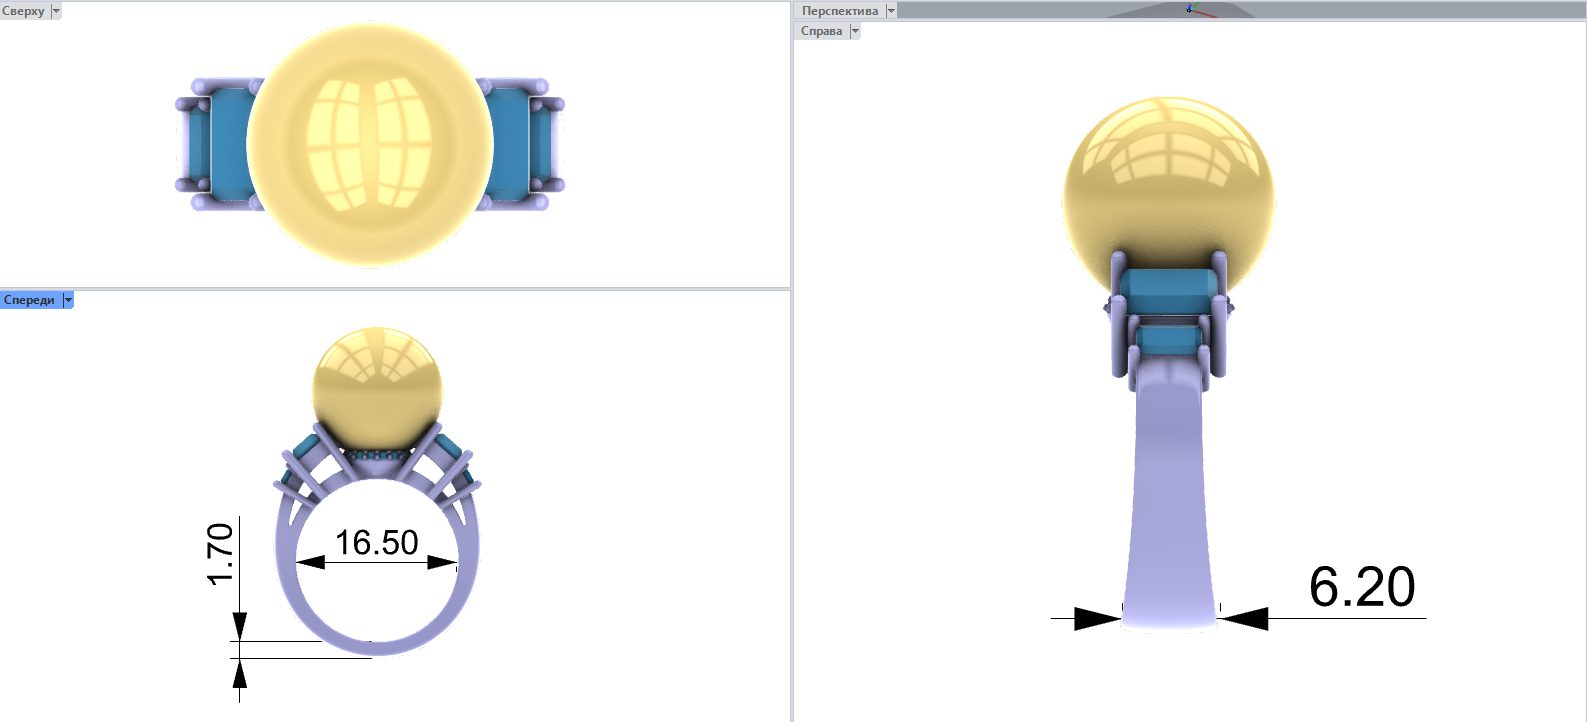Image resolution: width=1587 pixels, height=722 pixels.
Task: Select the upper blue stone in right view
Action: (1168, 291)
